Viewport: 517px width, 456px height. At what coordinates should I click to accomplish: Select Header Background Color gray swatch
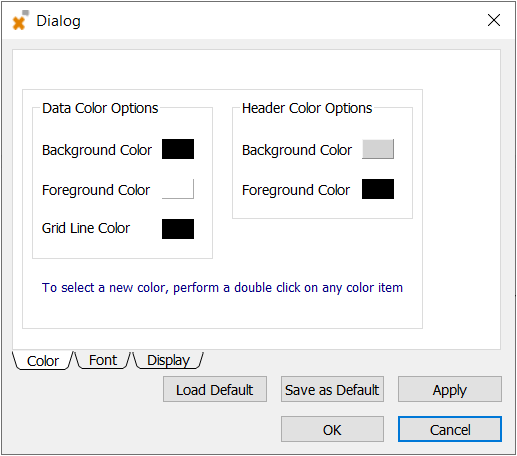click(378, 149)
